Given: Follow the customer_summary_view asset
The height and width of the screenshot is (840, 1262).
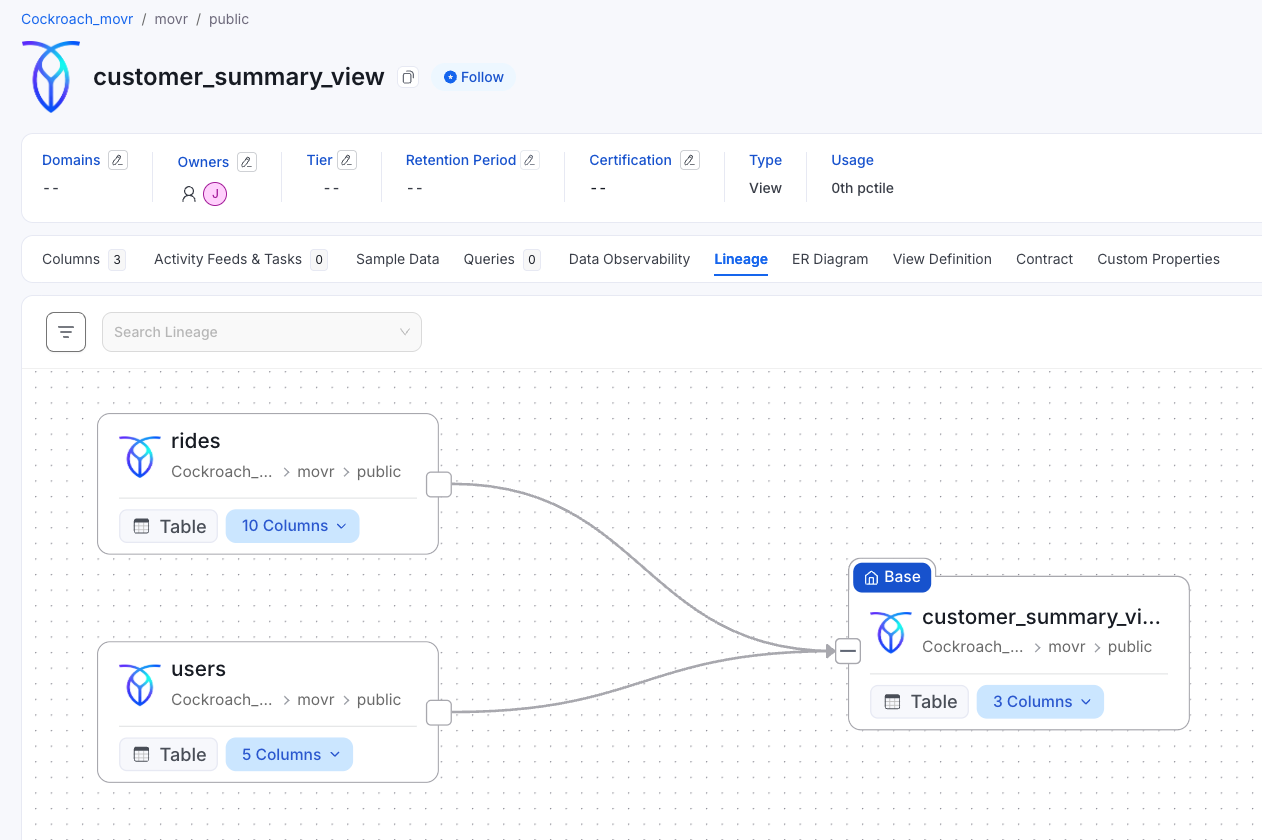Looking at the screenshot, I should tap(473, 77).
